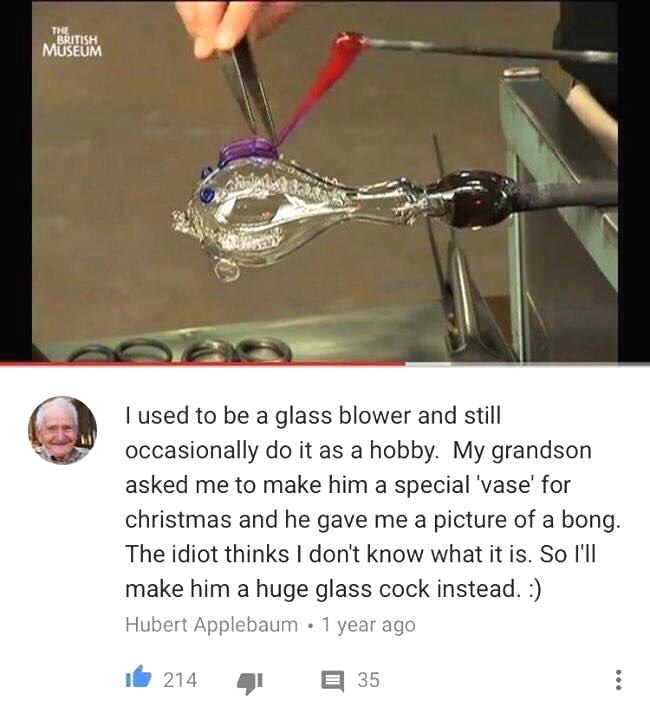Click the thumbs-down dislike icon
Screen dimensions: 650x720
click(x=250, y=683)
